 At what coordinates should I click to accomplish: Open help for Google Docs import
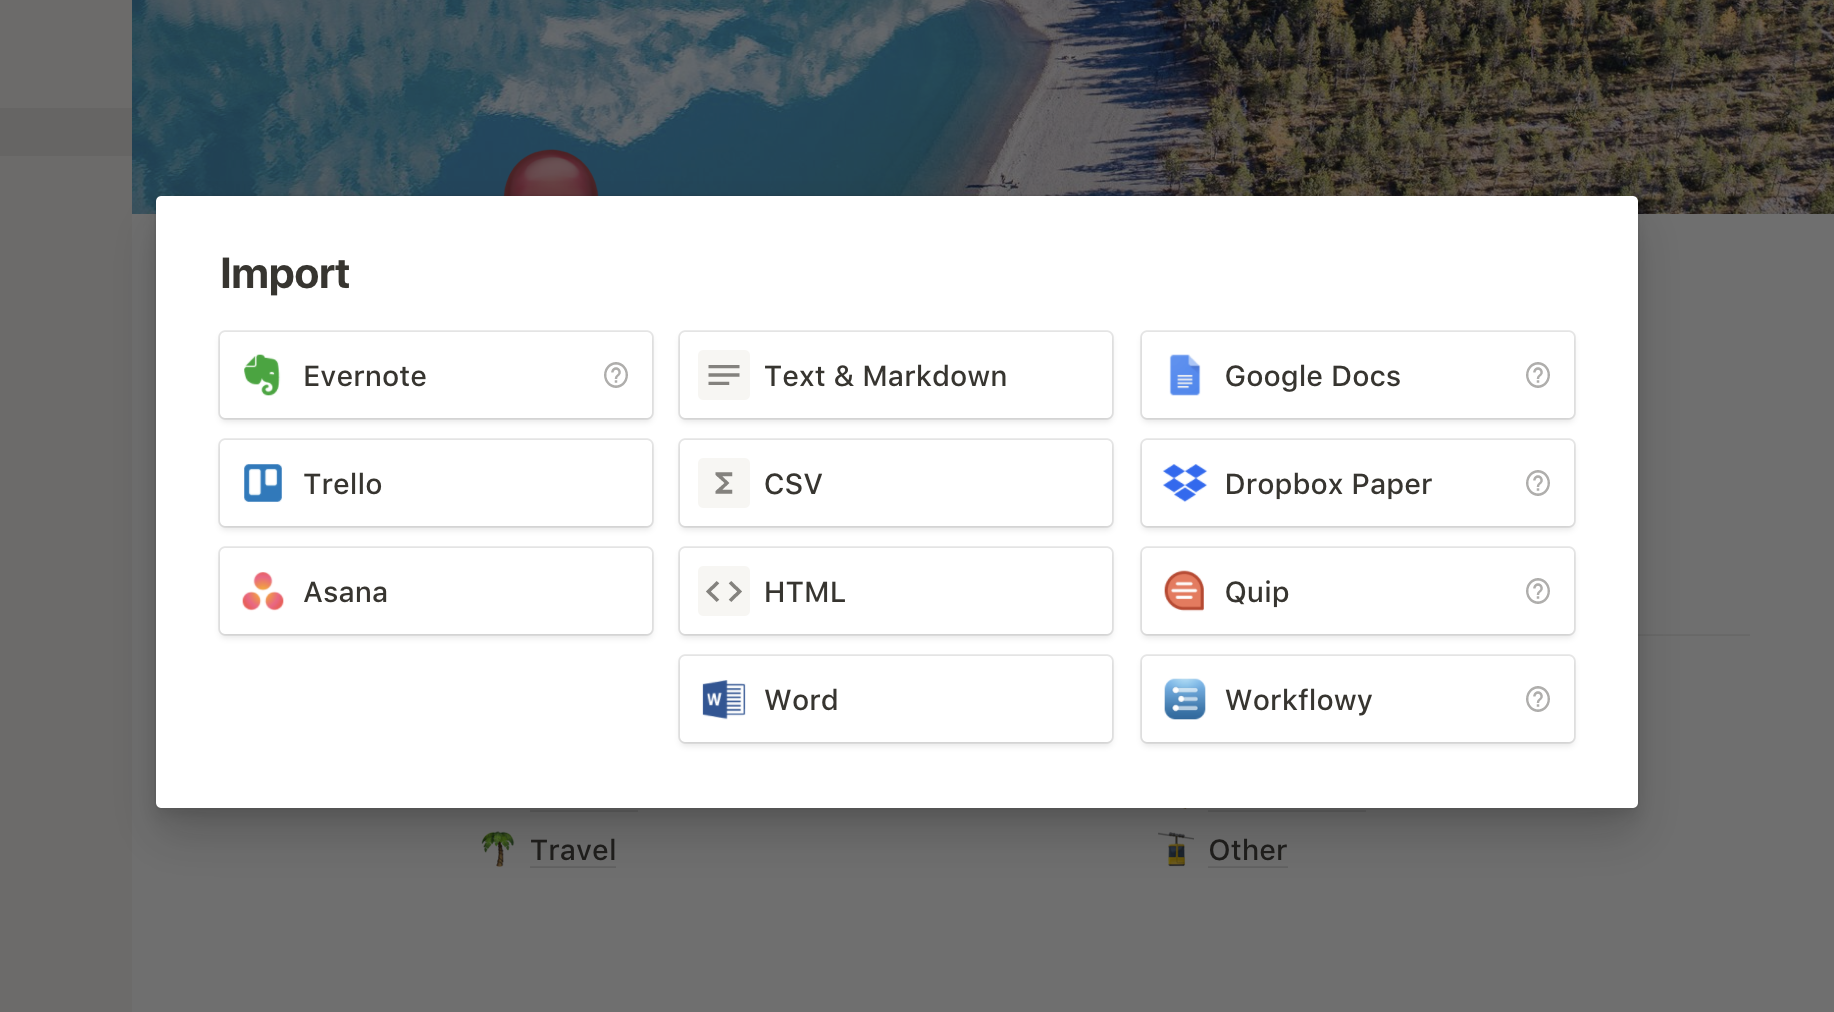[x=1538, y=375]
